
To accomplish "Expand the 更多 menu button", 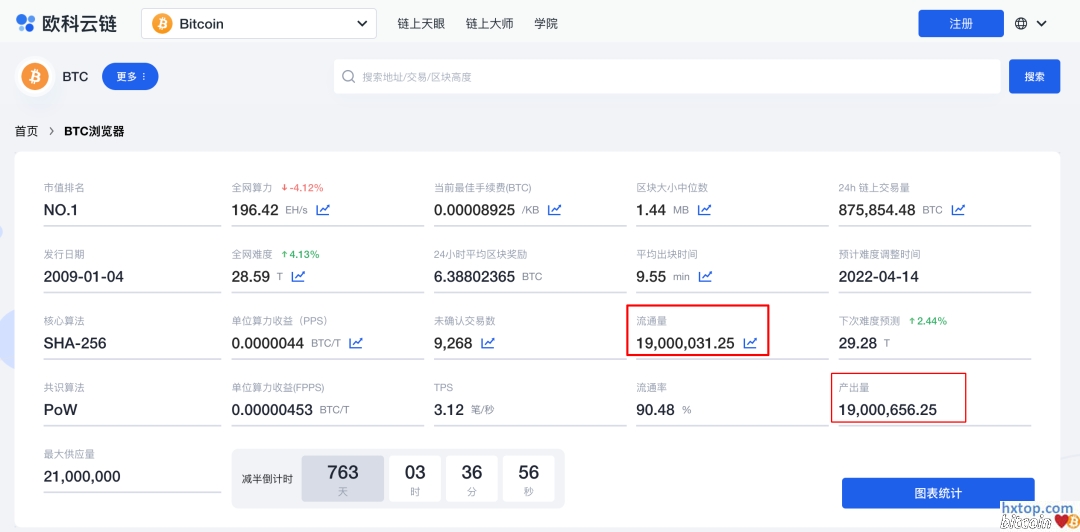I will [130, 77].
